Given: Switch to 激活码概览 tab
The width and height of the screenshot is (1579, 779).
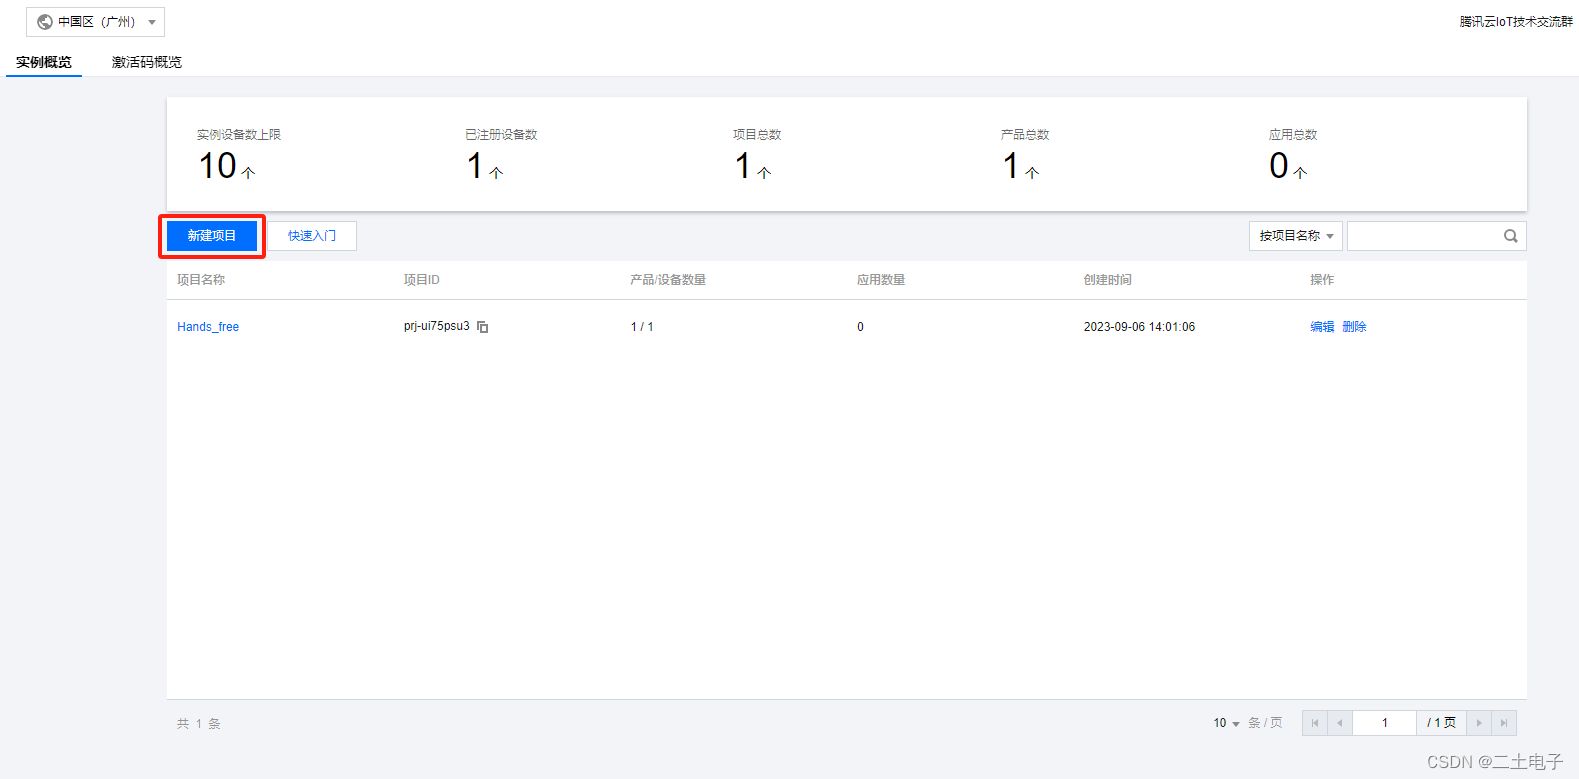Looking at the screenshot, I should click(147, 62).
